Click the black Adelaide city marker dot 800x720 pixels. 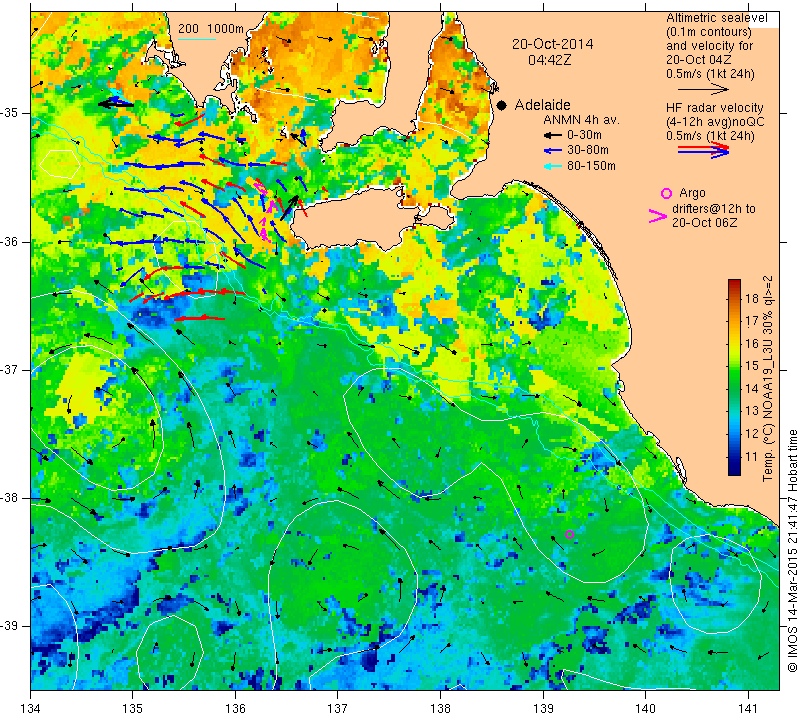502,105
